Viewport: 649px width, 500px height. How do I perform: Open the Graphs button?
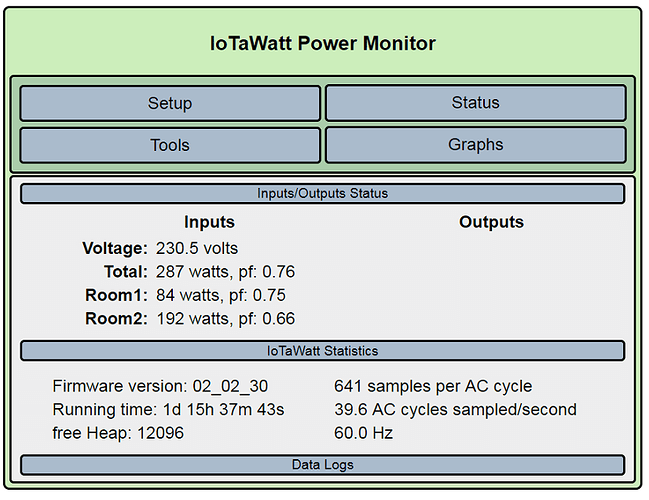(476, 145)
